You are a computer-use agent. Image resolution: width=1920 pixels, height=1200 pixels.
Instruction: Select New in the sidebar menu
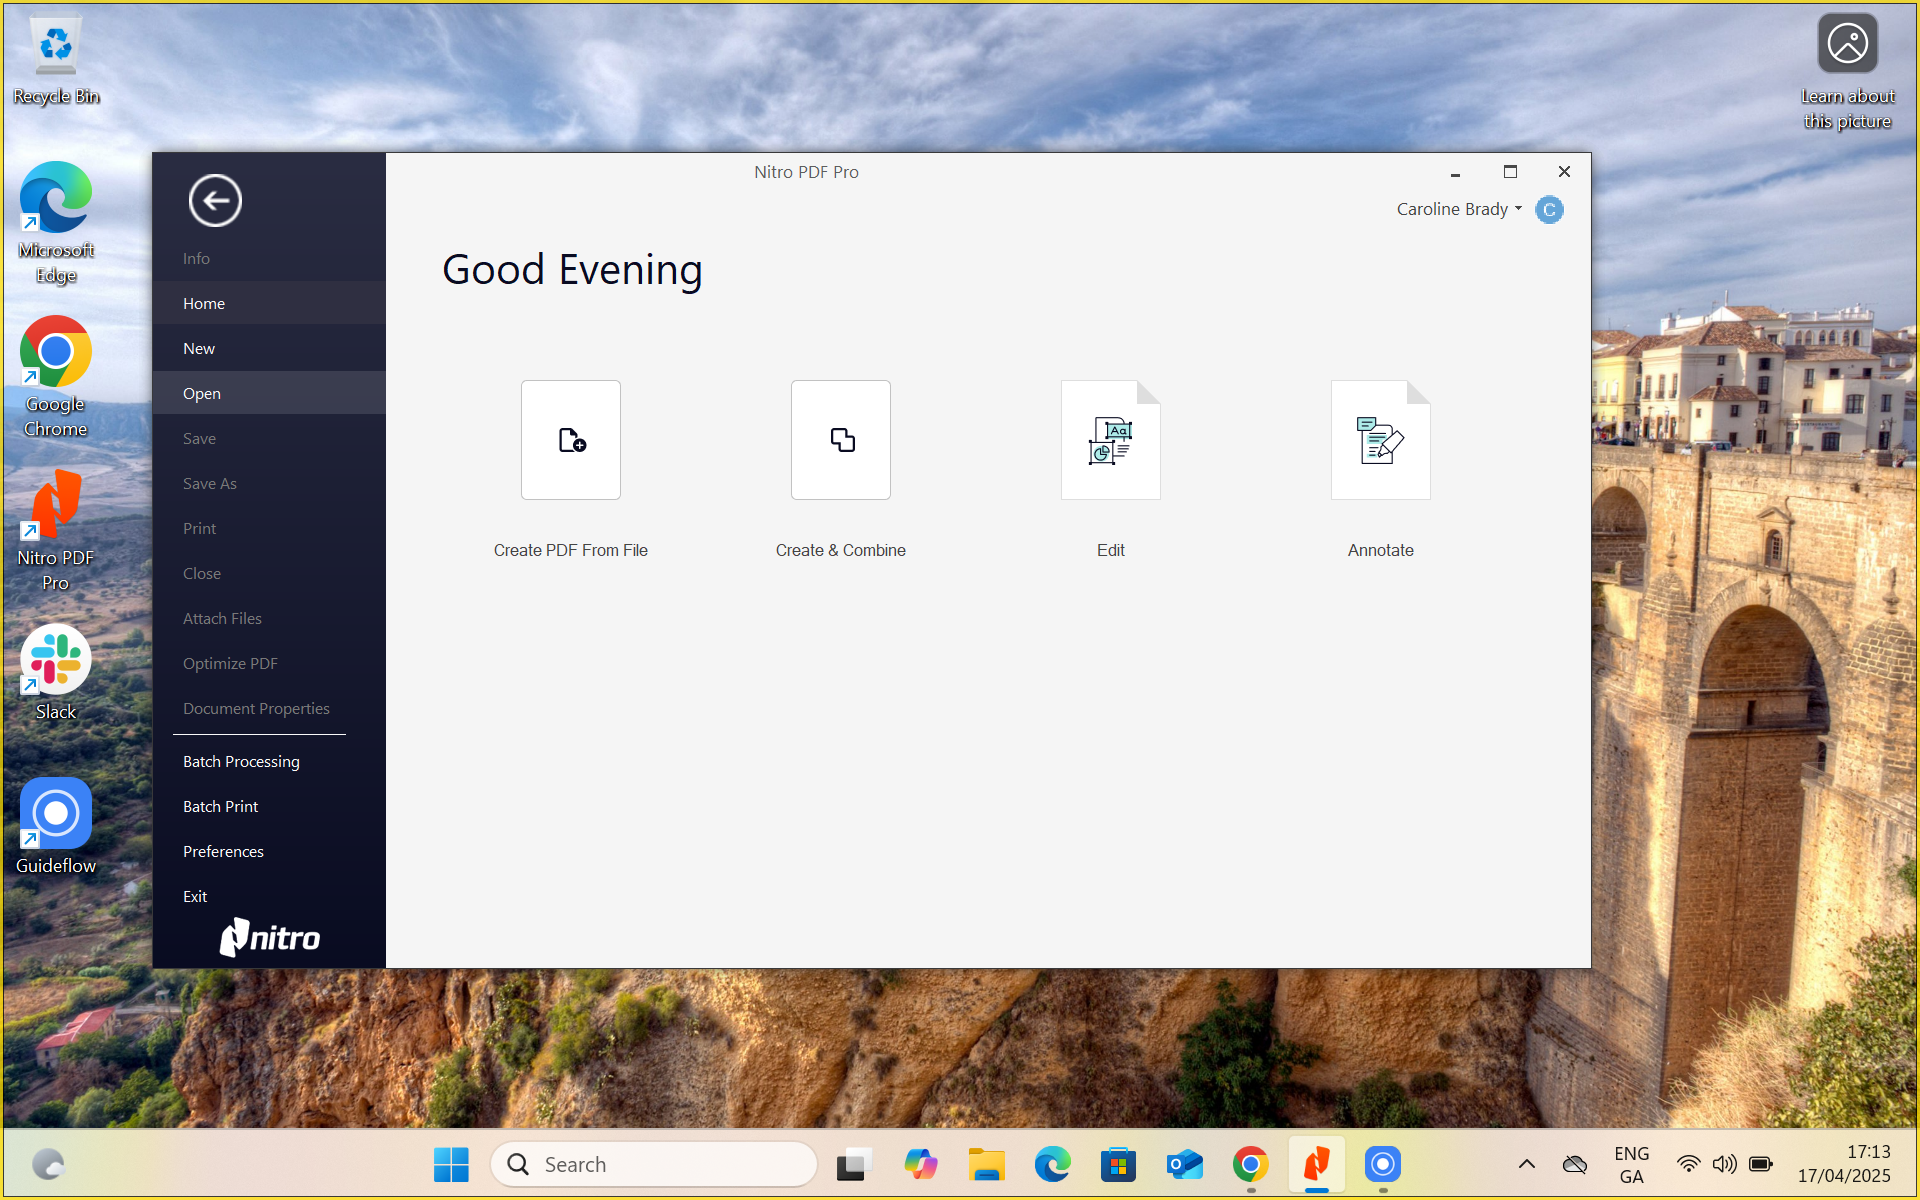[x=269, y=348]
